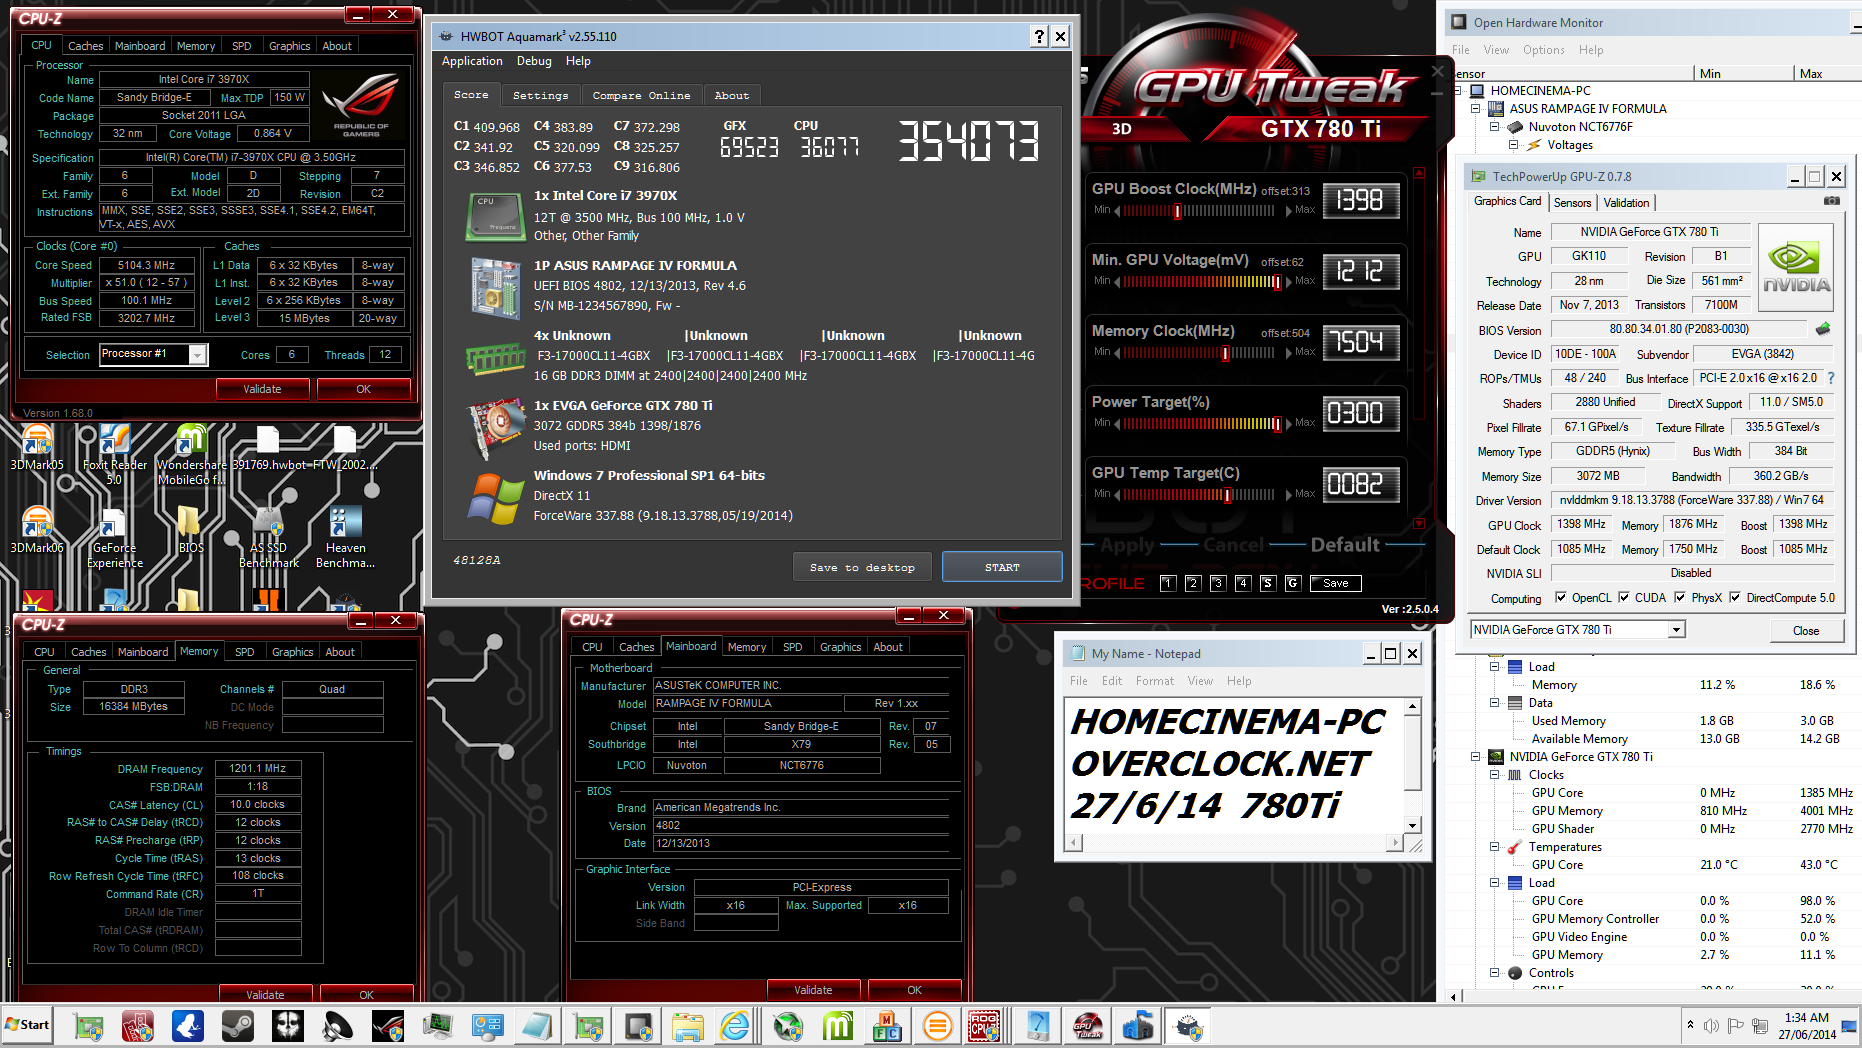Click the Notepad vertical scrollbar down arrow
The image size is (1862, 1048).
coord(1413,825)
